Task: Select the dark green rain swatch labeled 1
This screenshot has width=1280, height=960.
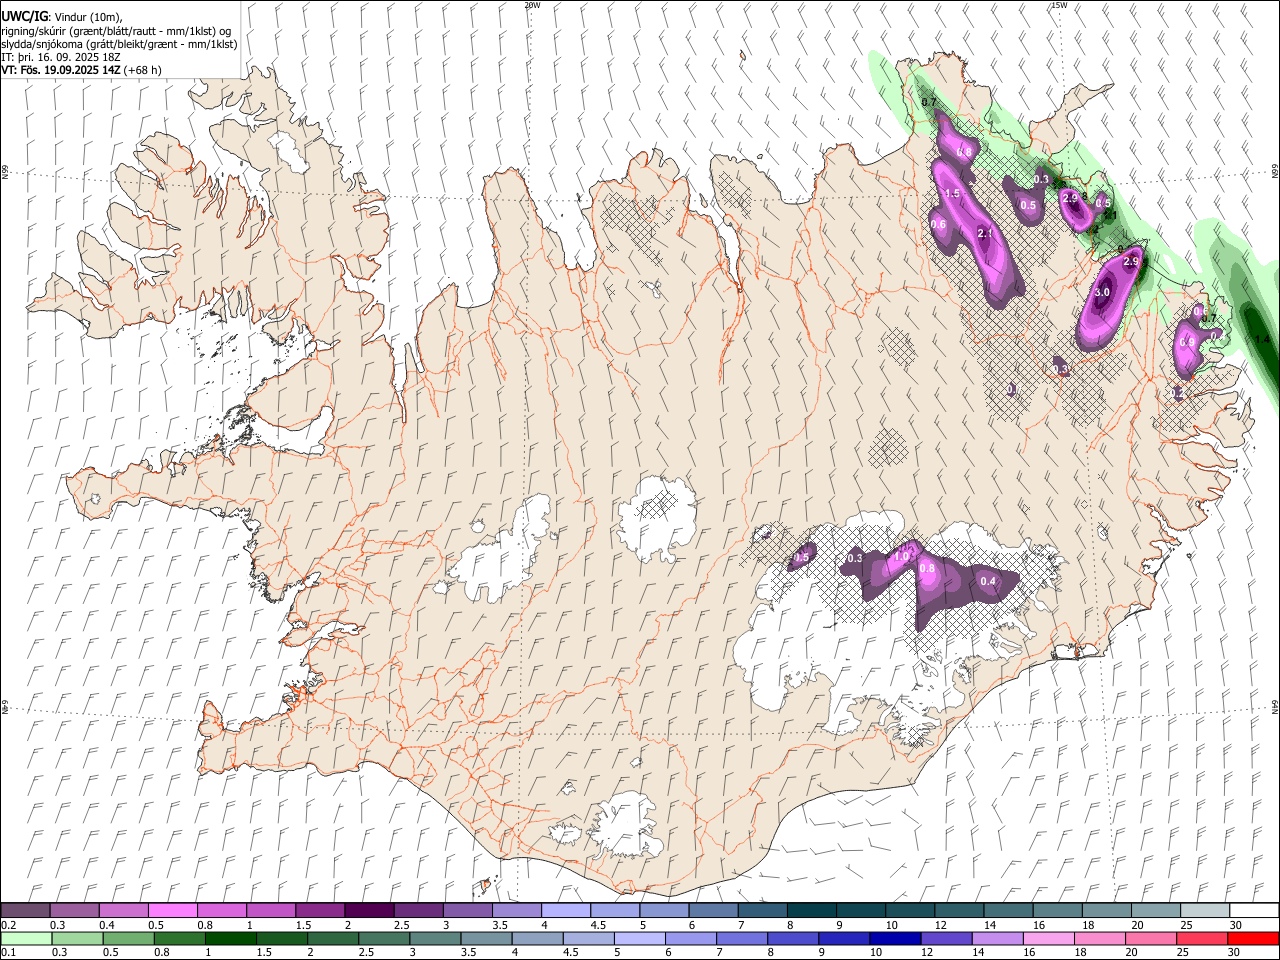Action: [230, 939]
